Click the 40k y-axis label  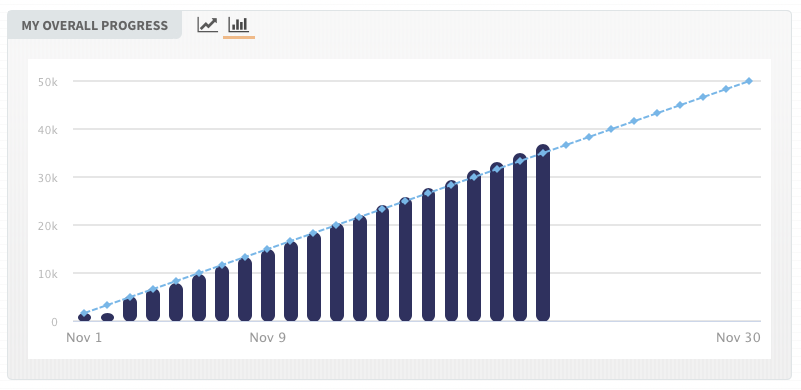48,130
